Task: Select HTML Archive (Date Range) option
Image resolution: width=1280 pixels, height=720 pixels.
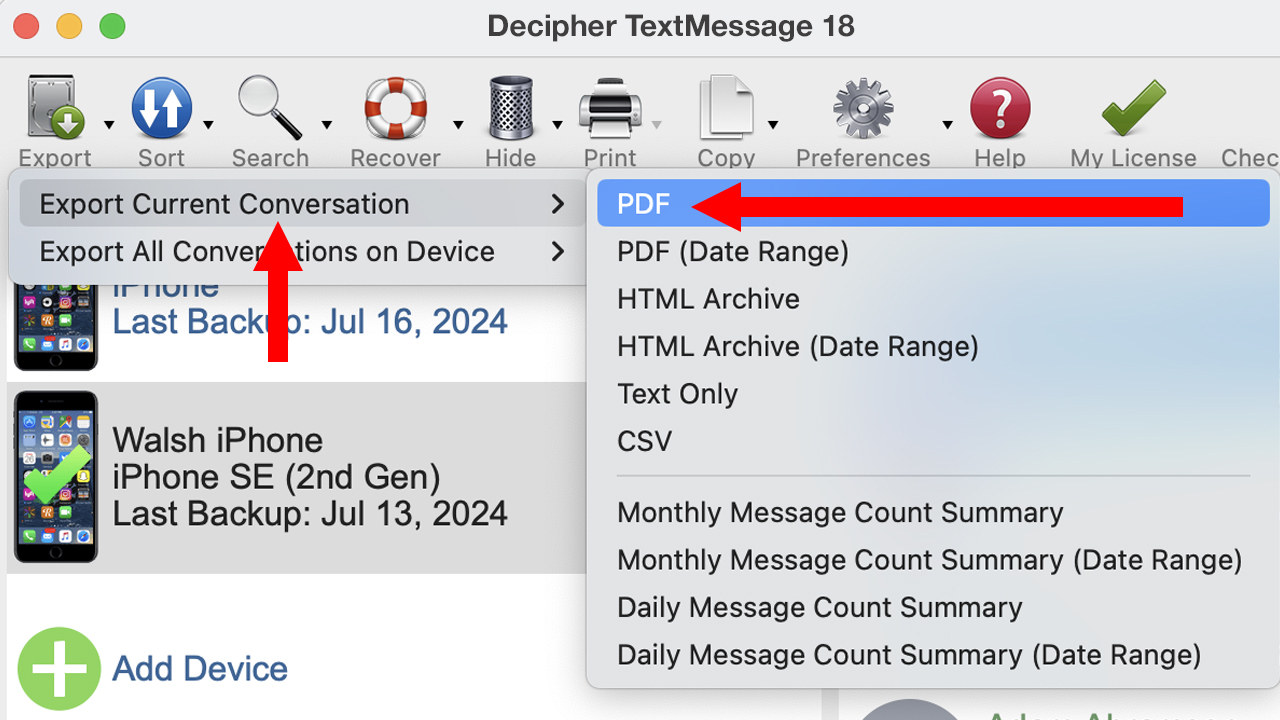Action: click(x=797, y=347)
